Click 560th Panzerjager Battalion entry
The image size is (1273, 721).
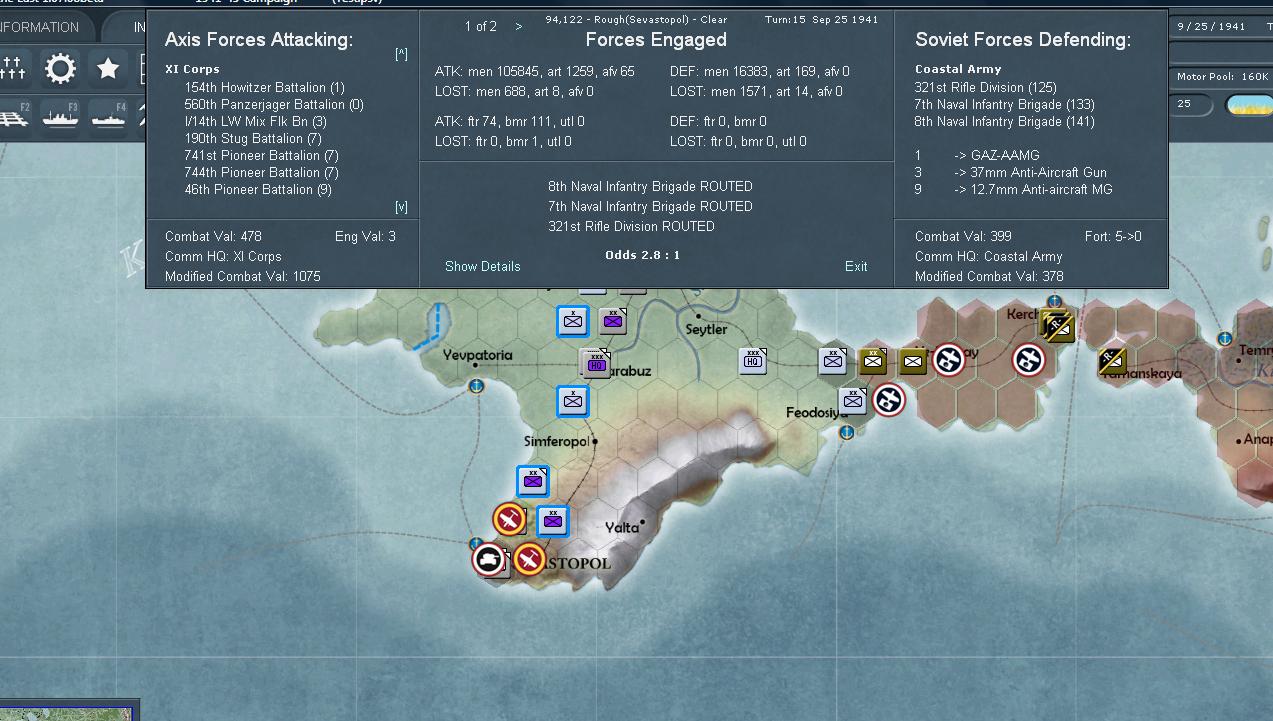click(x=274, y=105)
